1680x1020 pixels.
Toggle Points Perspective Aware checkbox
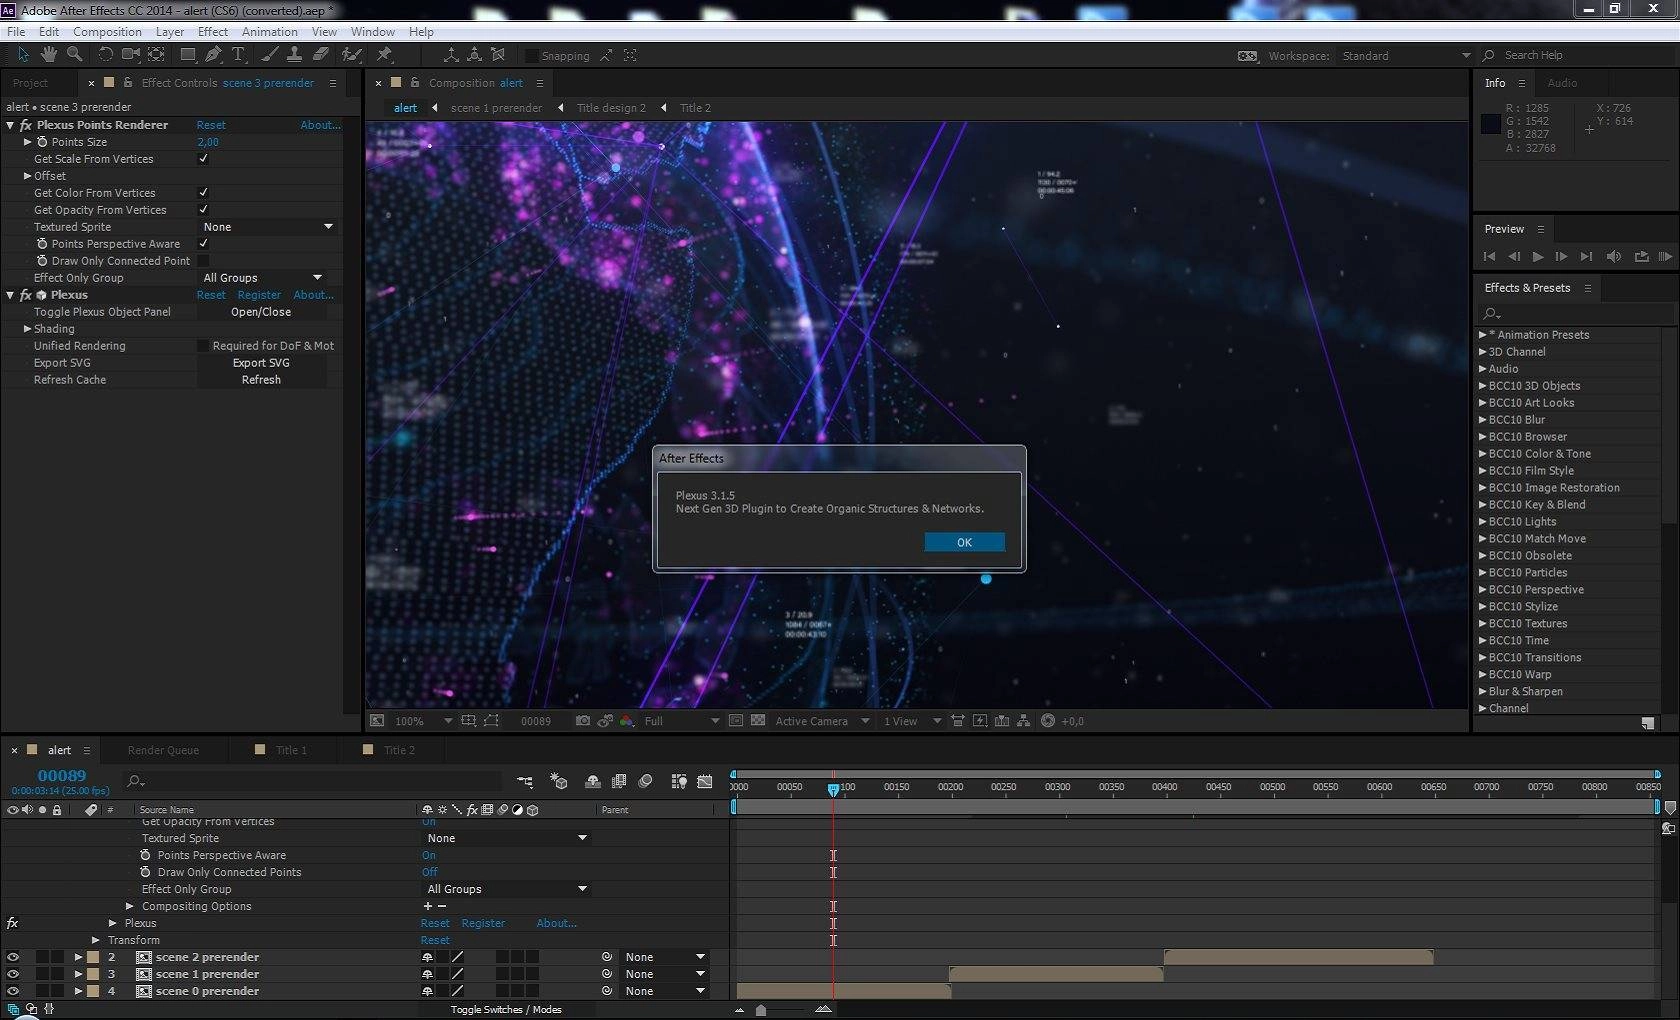[x=203, y=243]
